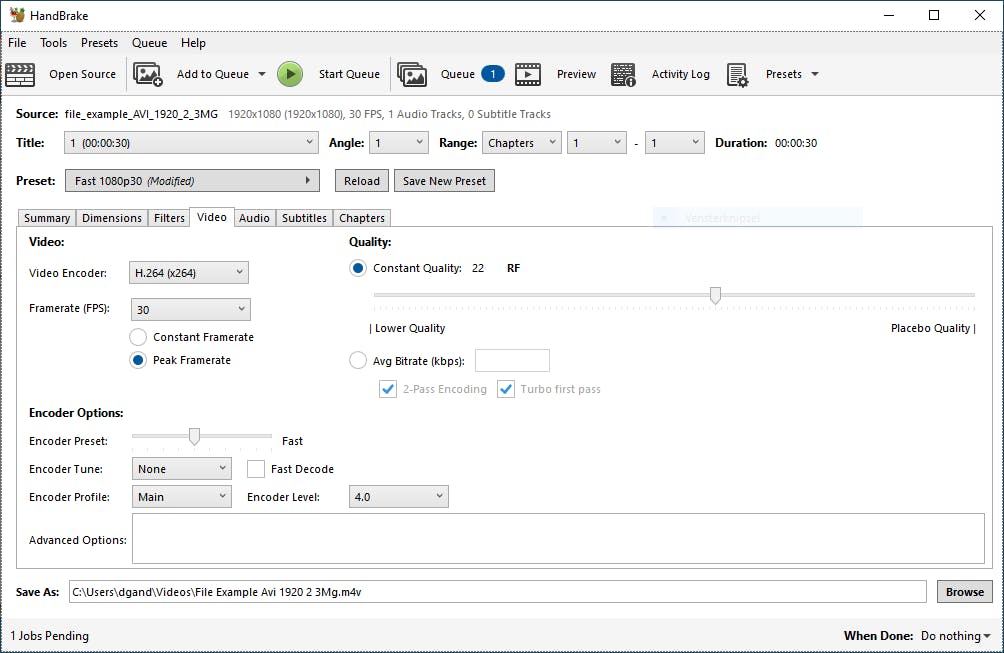1004x653 pixels.
Task: Open the Angle dropdown
Action: (x=399, y=143)
